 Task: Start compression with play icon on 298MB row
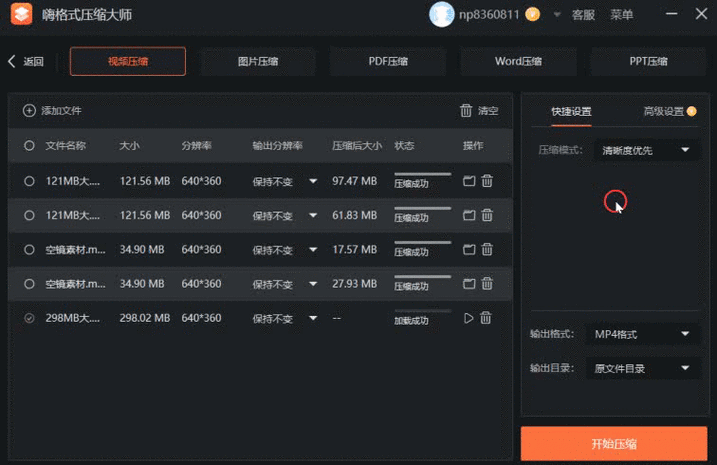click(468, 318)
